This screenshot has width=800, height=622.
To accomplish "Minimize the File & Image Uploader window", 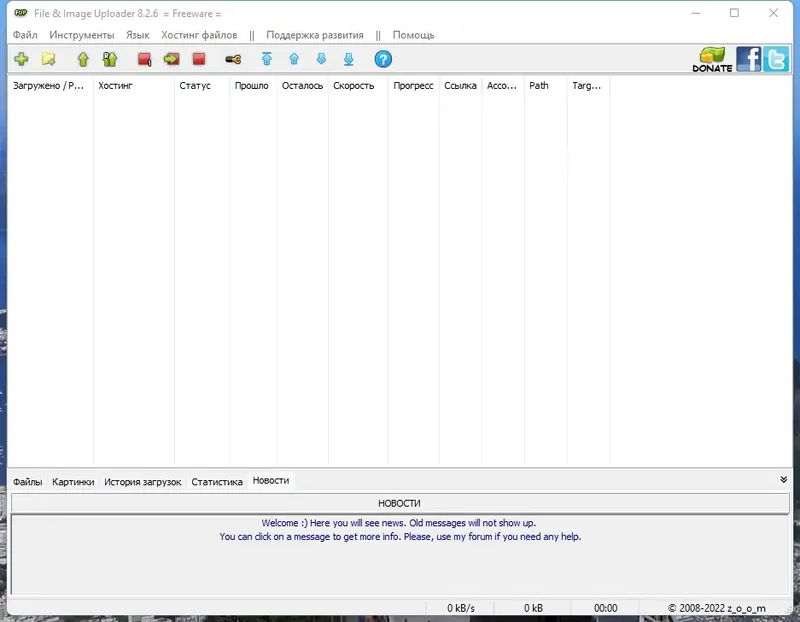I will (695, 13).
